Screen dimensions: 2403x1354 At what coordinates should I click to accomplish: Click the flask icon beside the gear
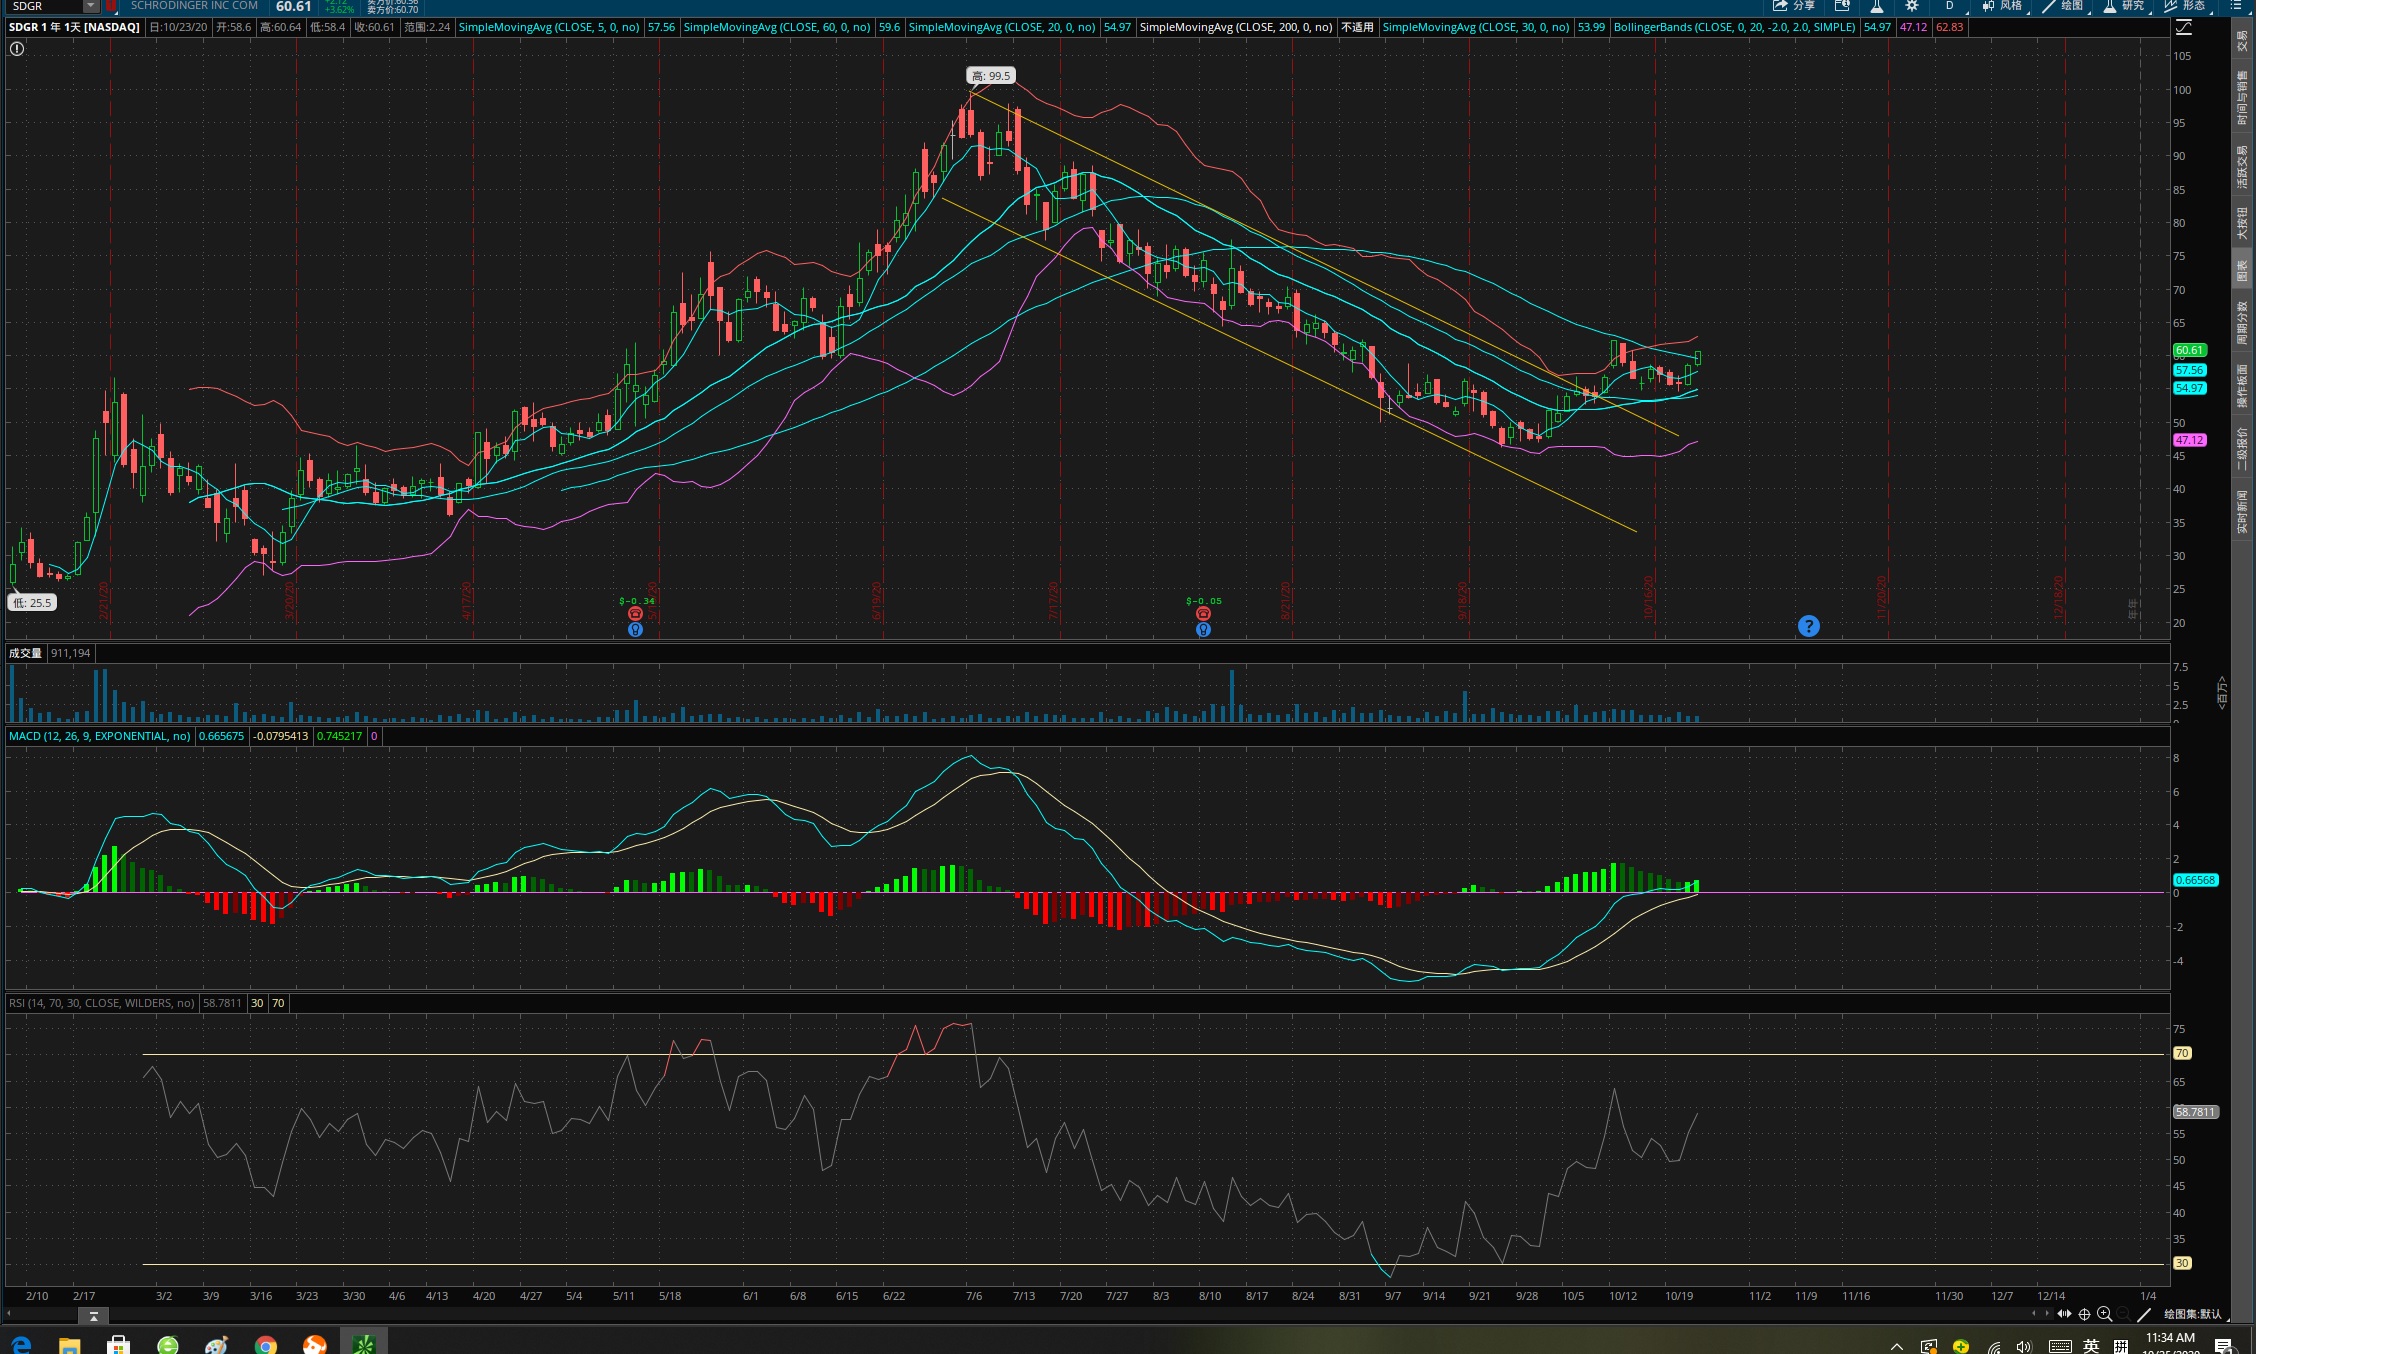pyautogui.click(x=1877, y=6)
